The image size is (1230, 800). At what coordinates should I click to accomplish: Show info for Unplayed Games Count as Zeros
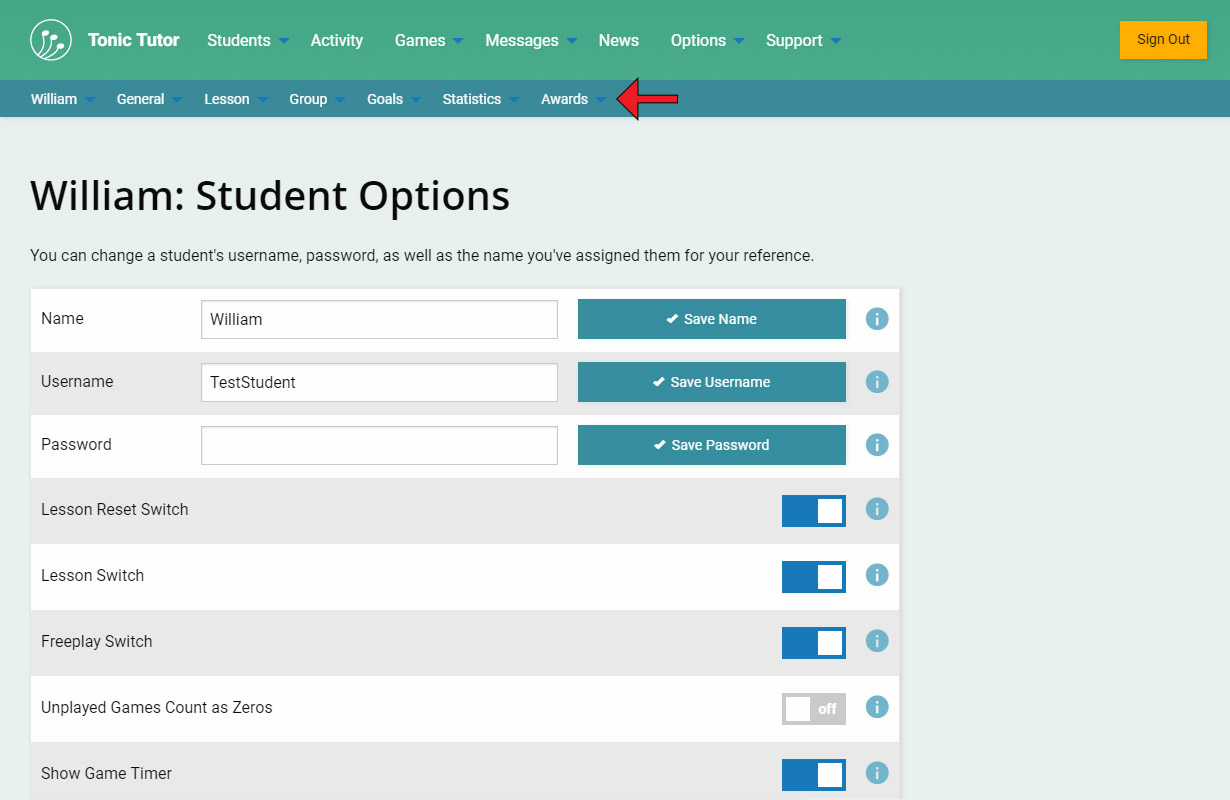coord(877,707)
